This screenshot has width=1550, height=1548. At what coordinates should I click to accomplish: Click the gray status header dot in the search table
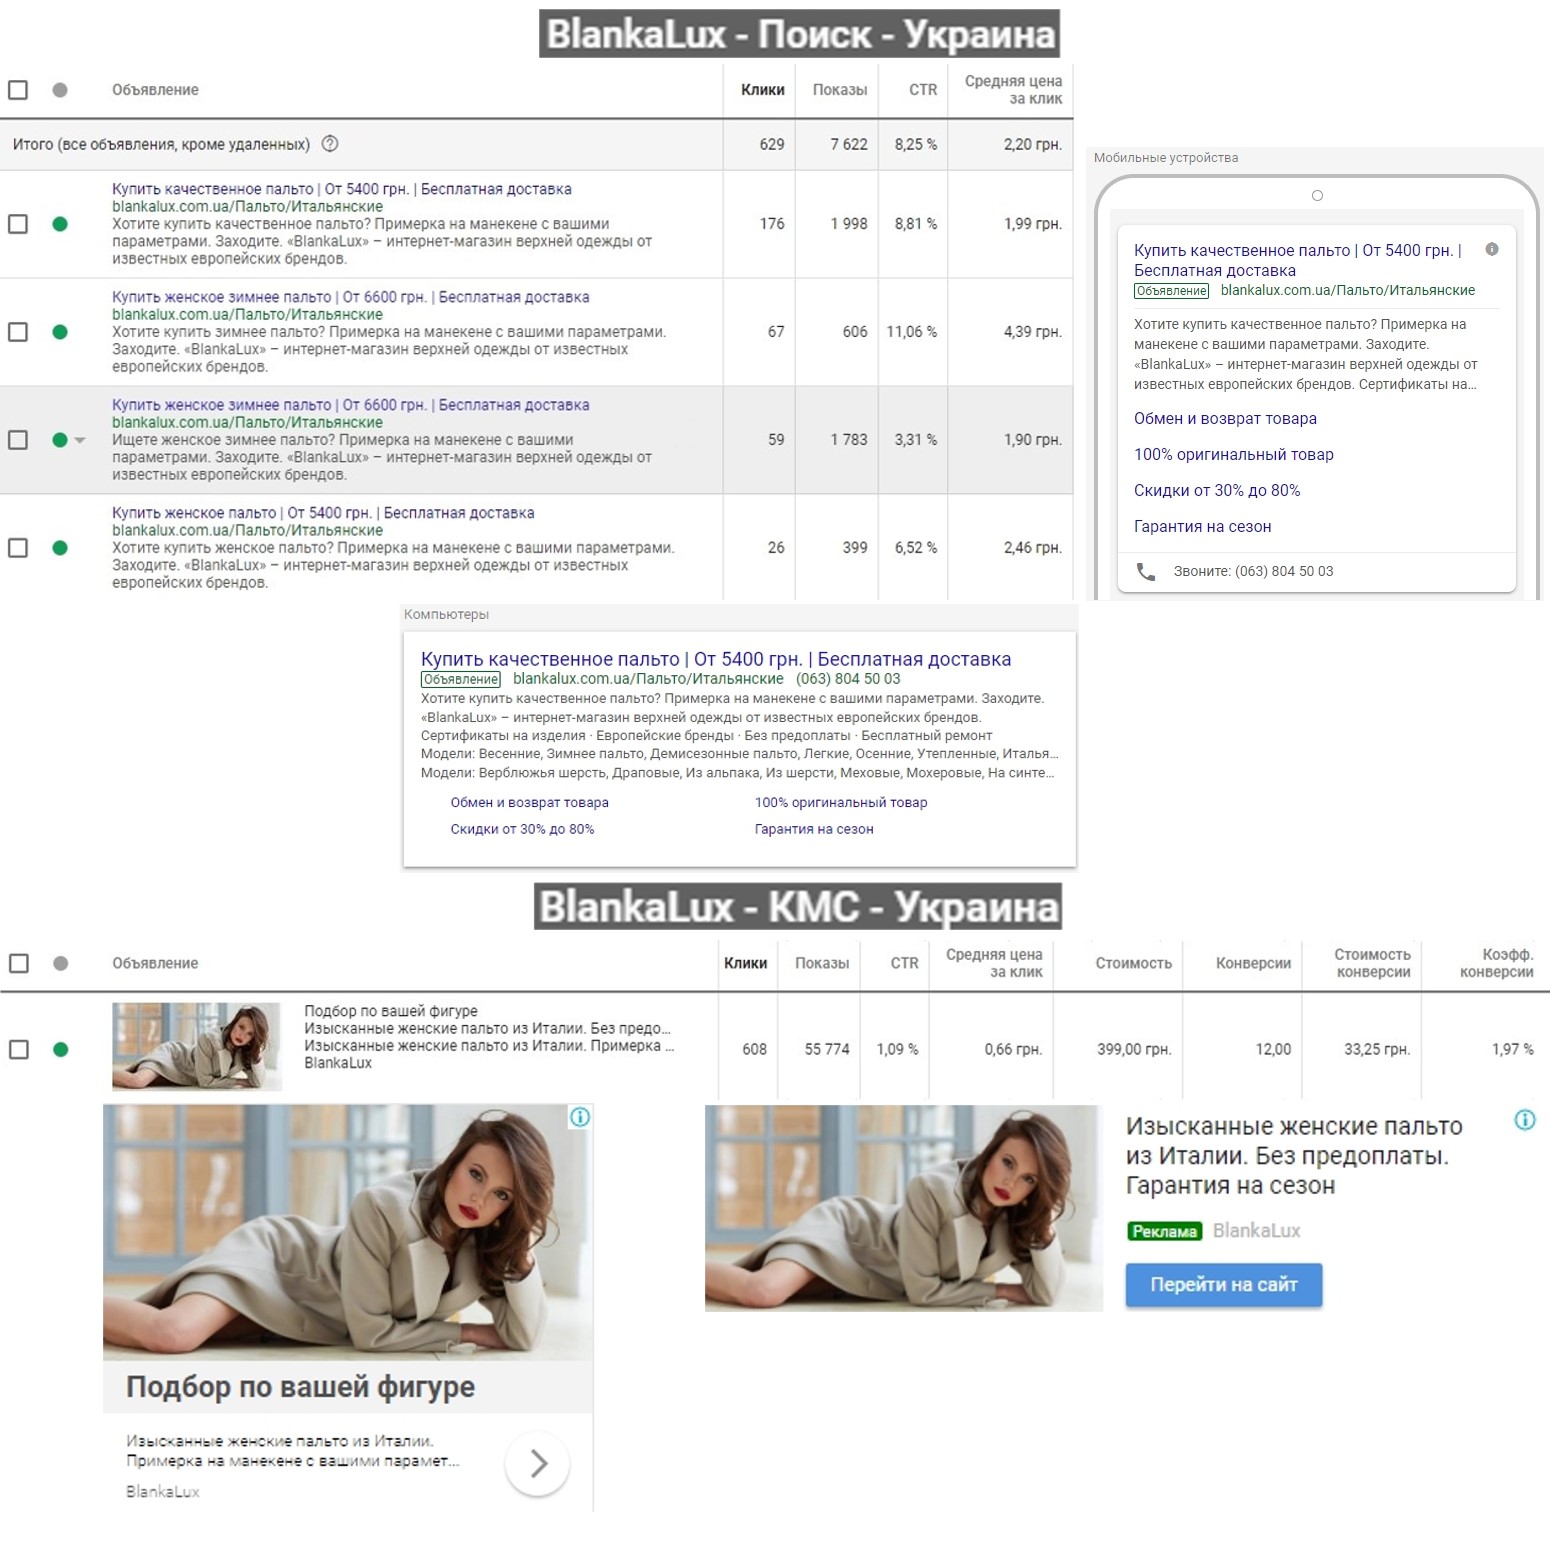point(60,90)
